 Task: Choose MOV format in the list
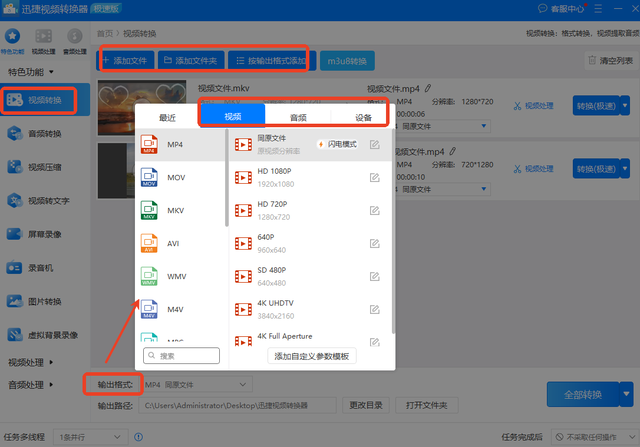[180, 178]
